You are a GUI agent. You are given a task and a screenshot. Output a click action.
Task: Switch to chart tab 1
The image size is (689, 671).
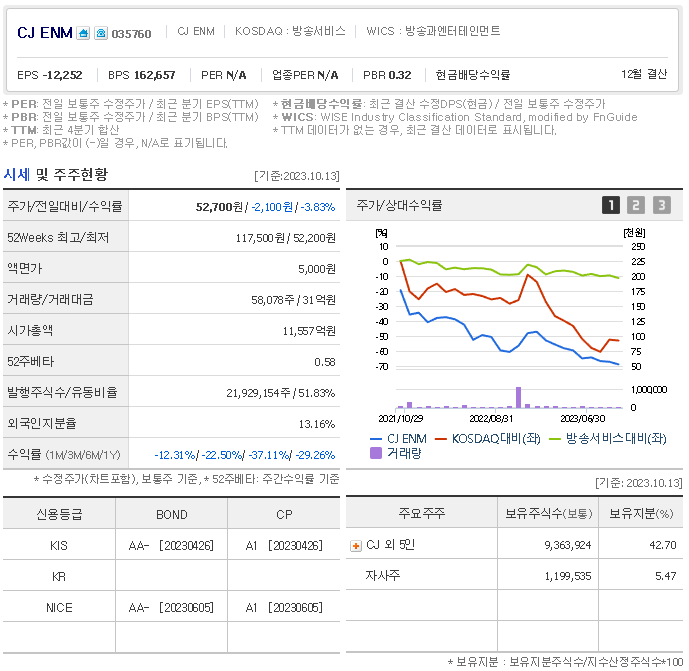tap(611, 205)
